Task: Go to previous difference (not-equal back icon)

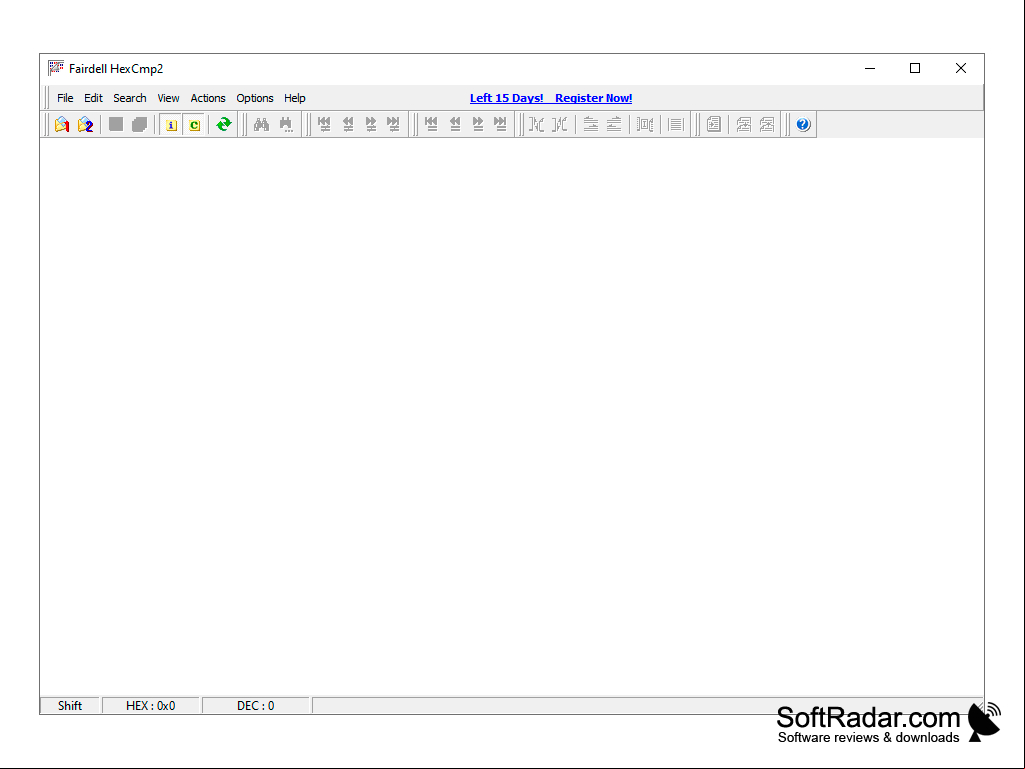Action: 348,124
